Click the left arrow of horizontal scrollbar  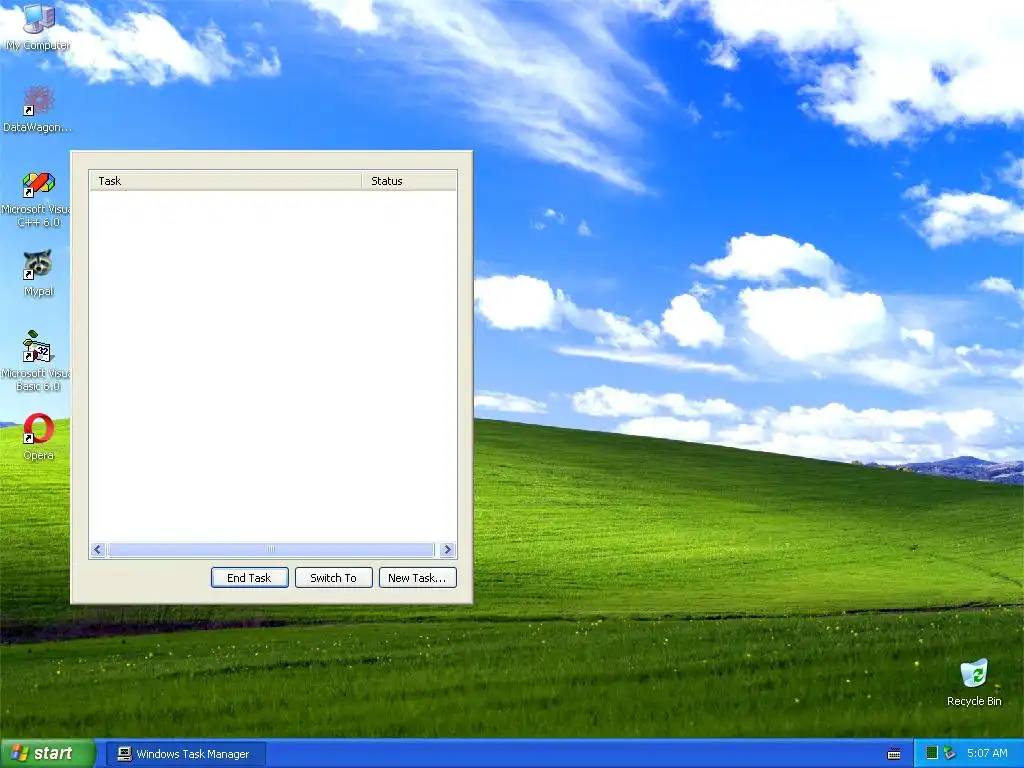(99, 550)
